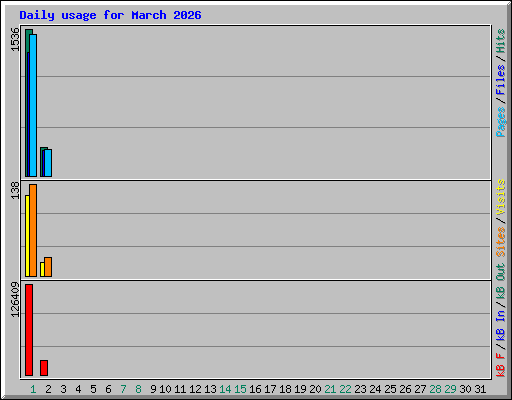This screenshot has width=512, height=400.
Task: Click day 28 on the x-axis
Action: point(435,389)
